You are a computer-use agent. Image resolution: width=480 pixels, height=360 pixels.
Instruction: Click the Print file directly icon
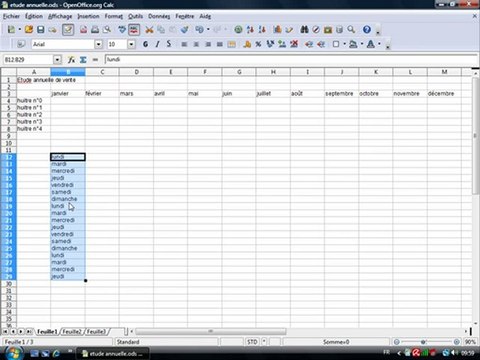pyautogui.click(x=95, y=30)
